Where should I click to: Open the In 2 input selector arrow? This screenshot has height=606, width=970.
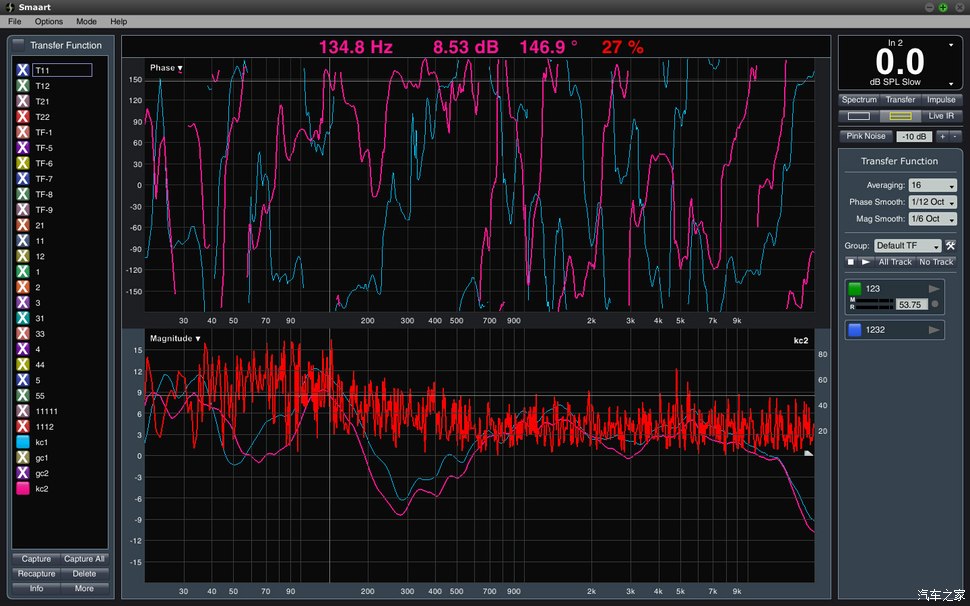[x=951, y=45]
